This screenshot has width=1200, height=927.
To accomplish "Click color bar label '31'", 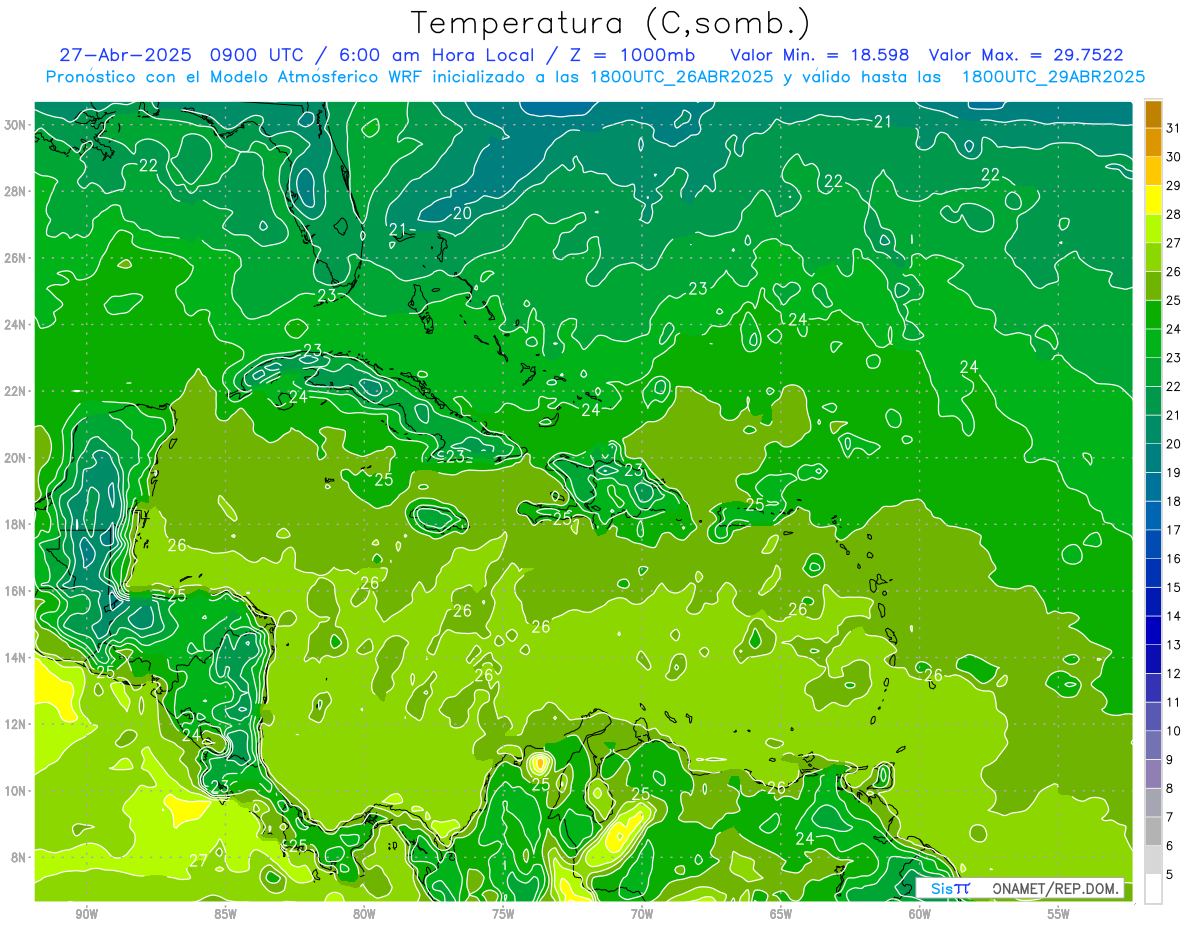I will tap(1174, 127).
